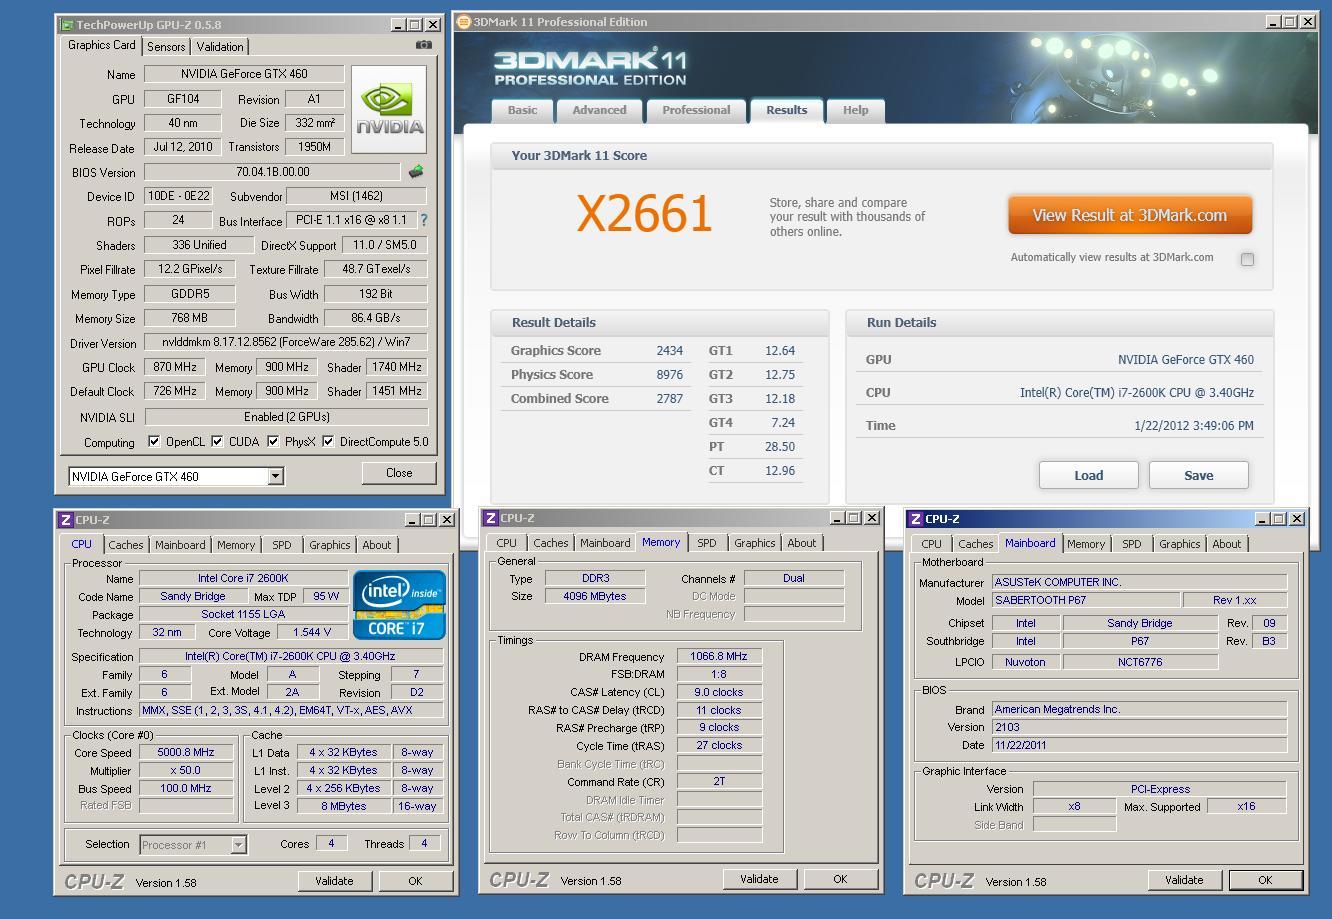Image resolution: width=1332 pixels, height=919 pixels.
Task: Click OK in the CPU-Z Mainboard window
Action: click(x=1265, y=880)
